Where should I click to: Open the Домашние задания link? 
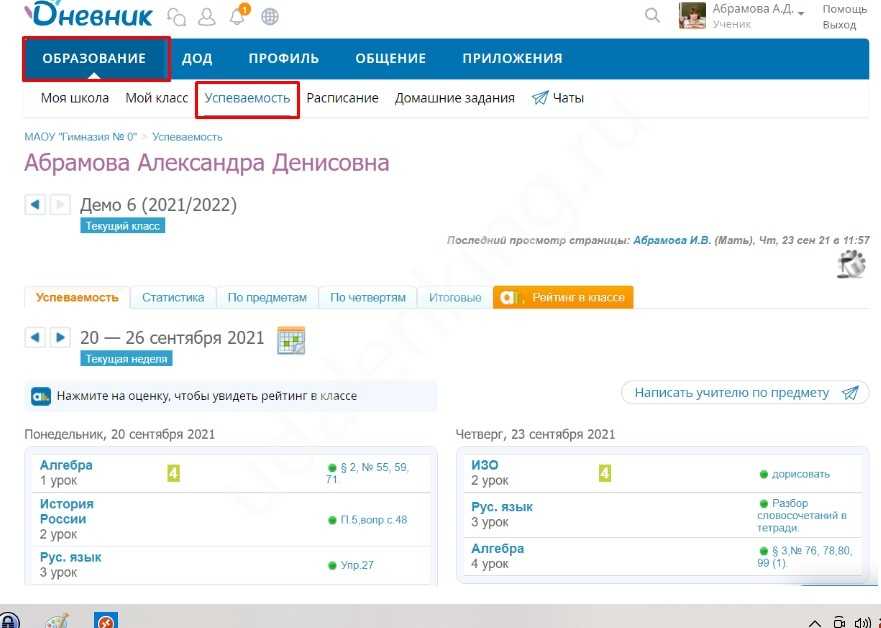click(x=454, y=98)
